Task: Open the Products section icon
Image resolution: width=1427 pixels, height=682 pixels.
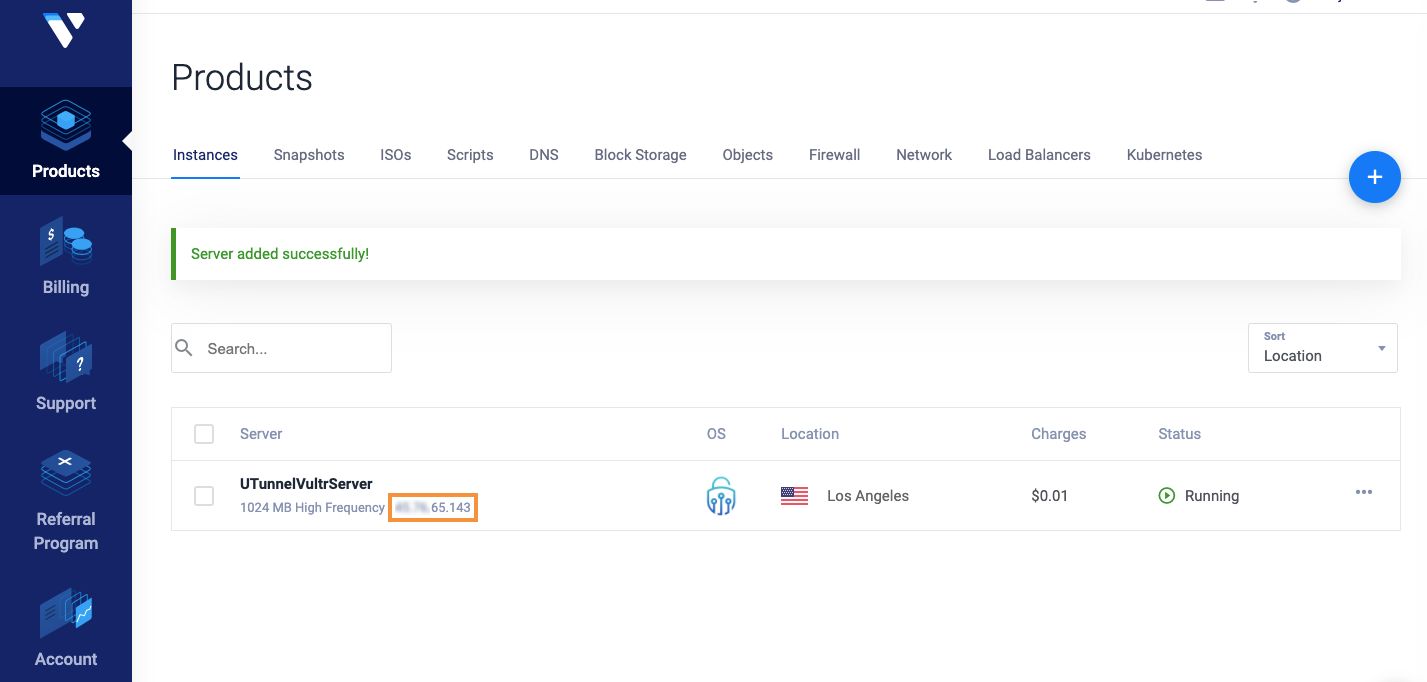Action: (x=66, y=125)
